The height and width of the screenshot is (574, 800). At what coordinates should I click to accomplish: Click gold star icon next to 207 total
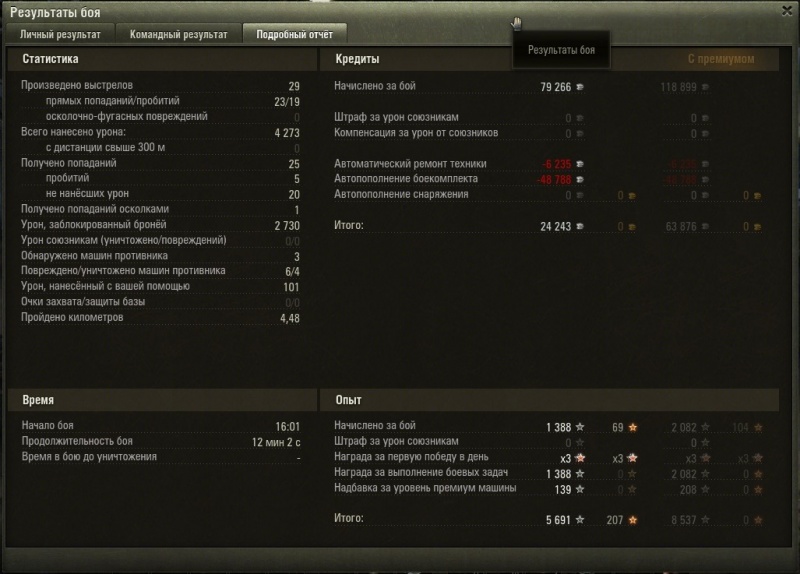[x=633, y=520]
